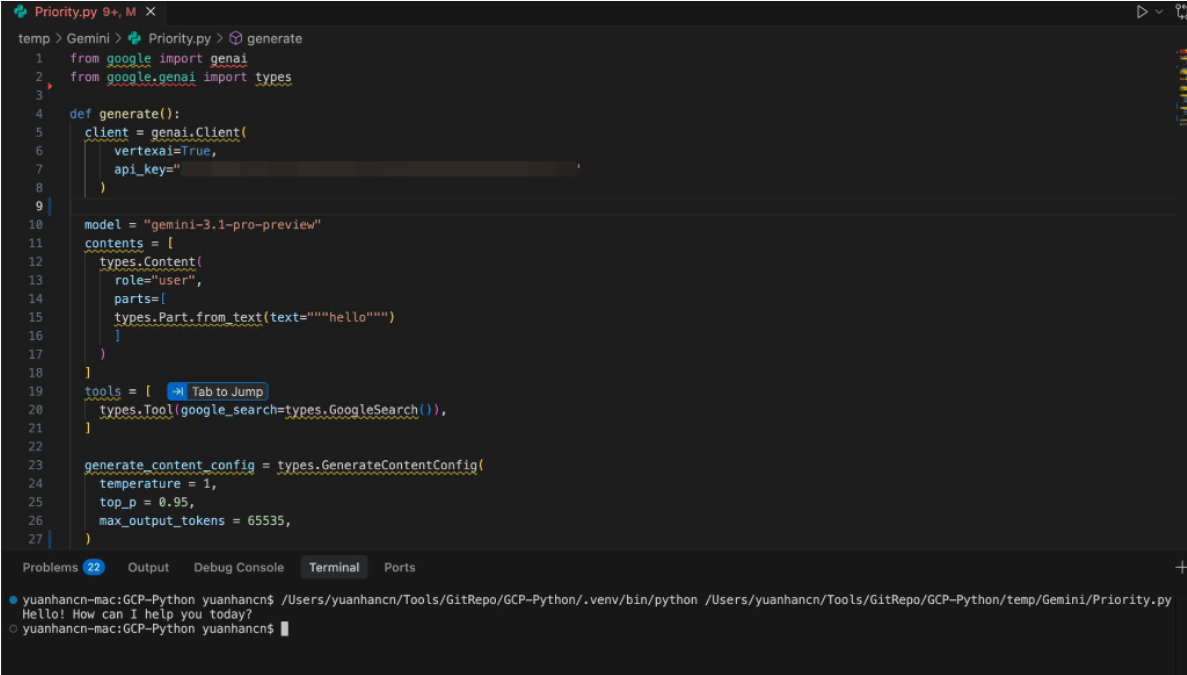Click the Python icon in the editor tab
The image size is (1187, 675).
[x=20, y=12]
